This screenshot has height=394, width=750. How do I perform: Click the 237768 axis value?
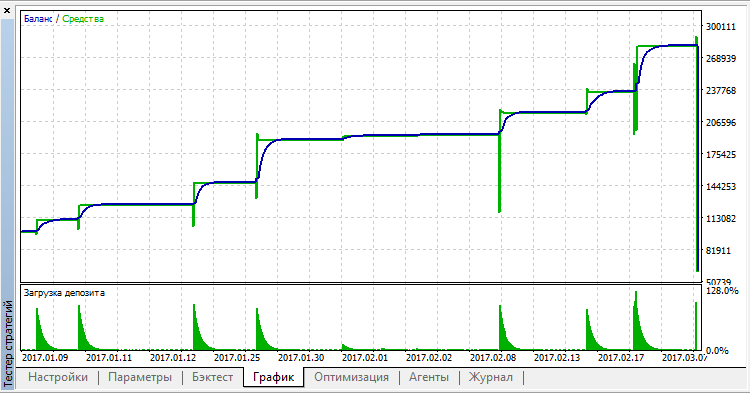click(x=721, y=91)
